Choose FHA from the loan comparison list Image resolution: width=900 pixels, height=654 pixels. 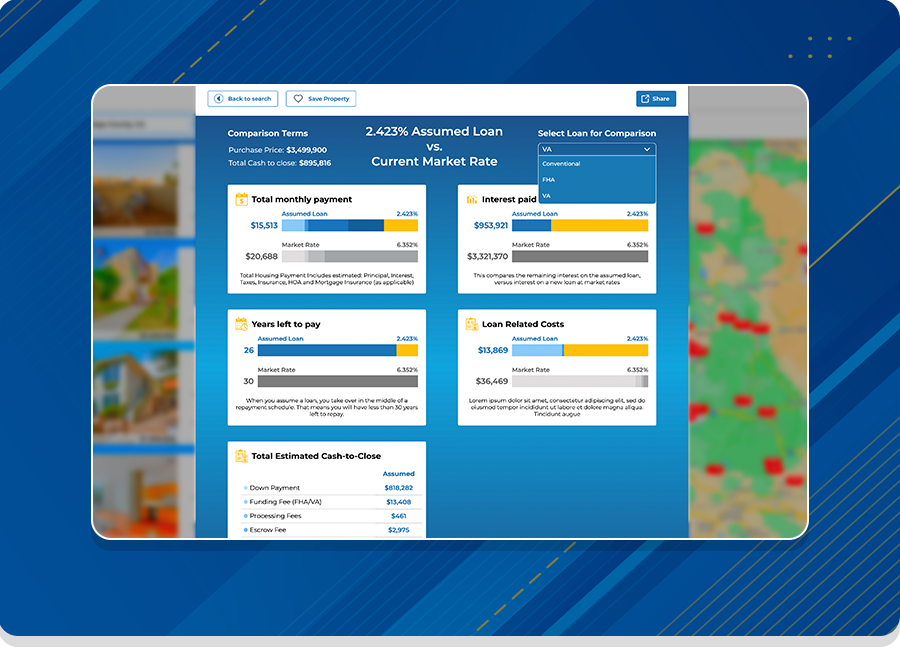point(548,180)
